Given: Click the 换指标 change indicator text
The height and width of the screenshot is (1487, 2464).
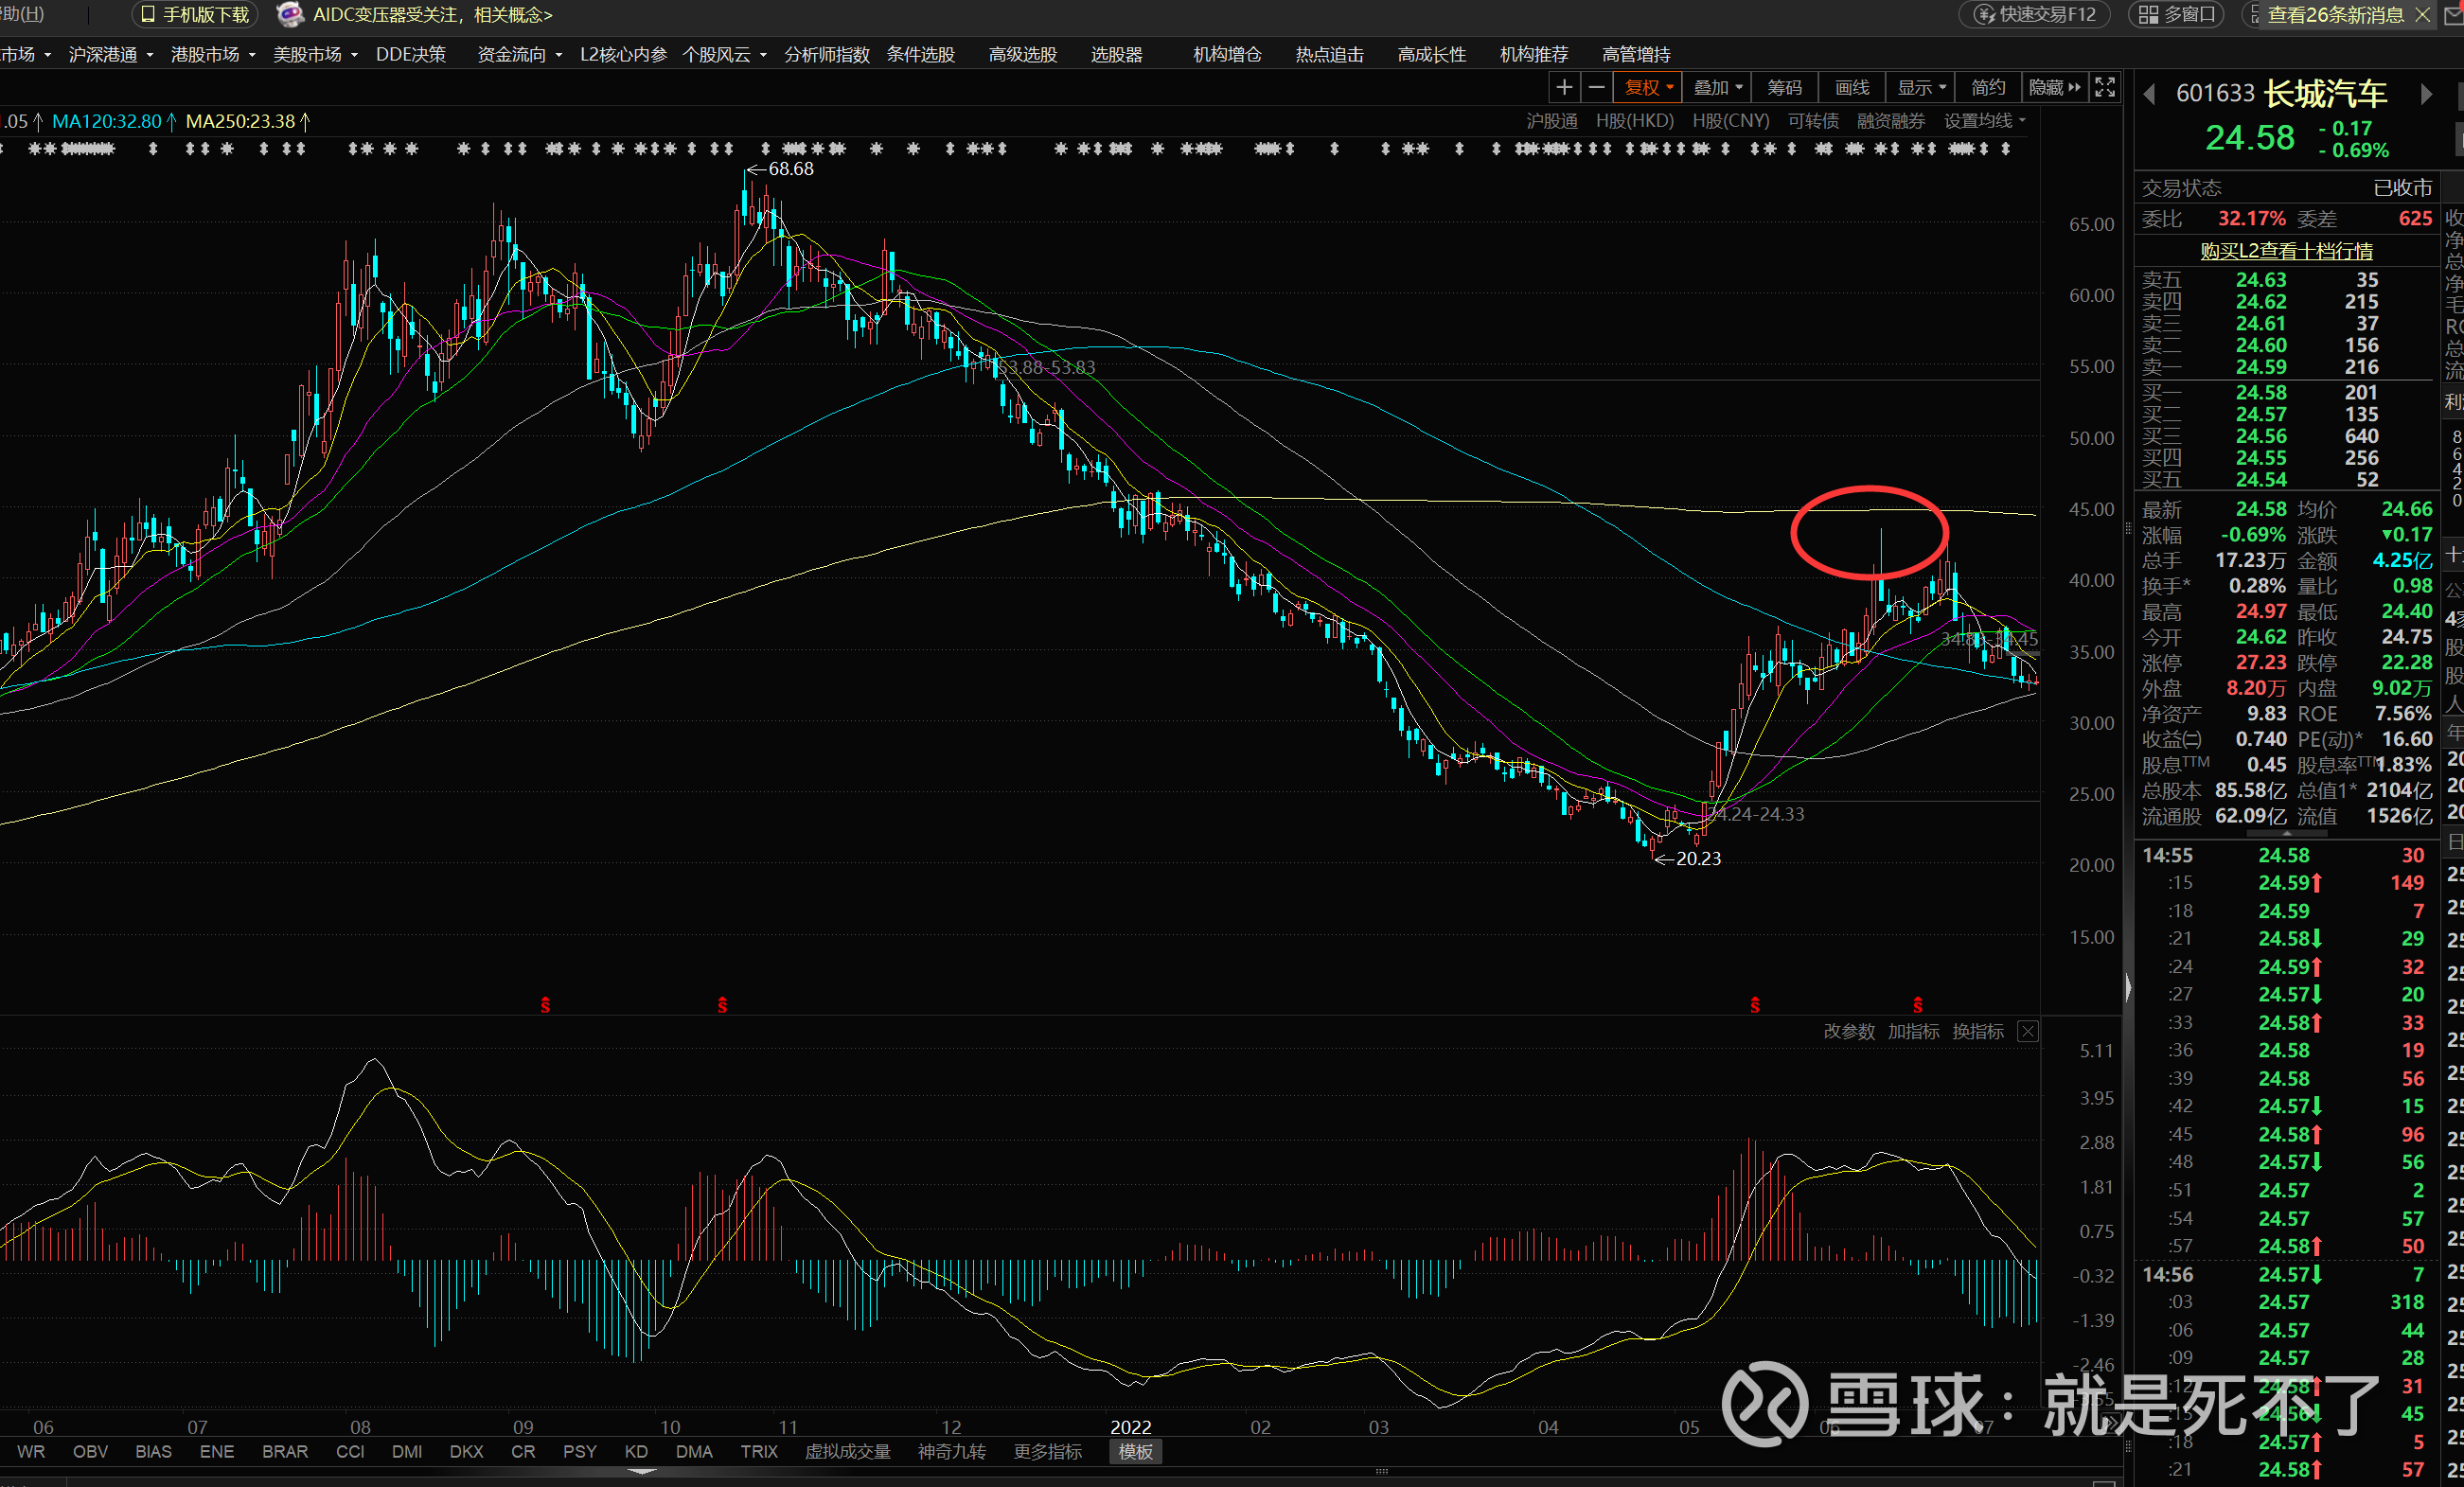Looking at the screenshot, I should tap(1977, 1031).
